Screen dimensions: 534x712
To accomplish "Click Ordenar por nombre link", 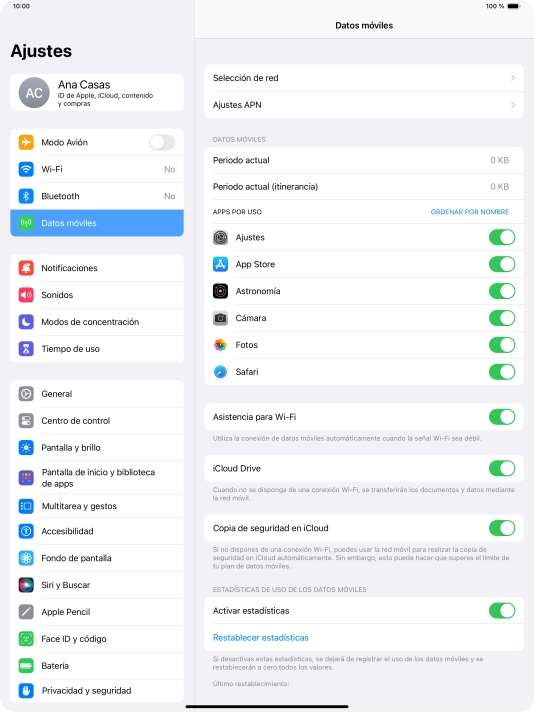I will (x=470, y=212).
